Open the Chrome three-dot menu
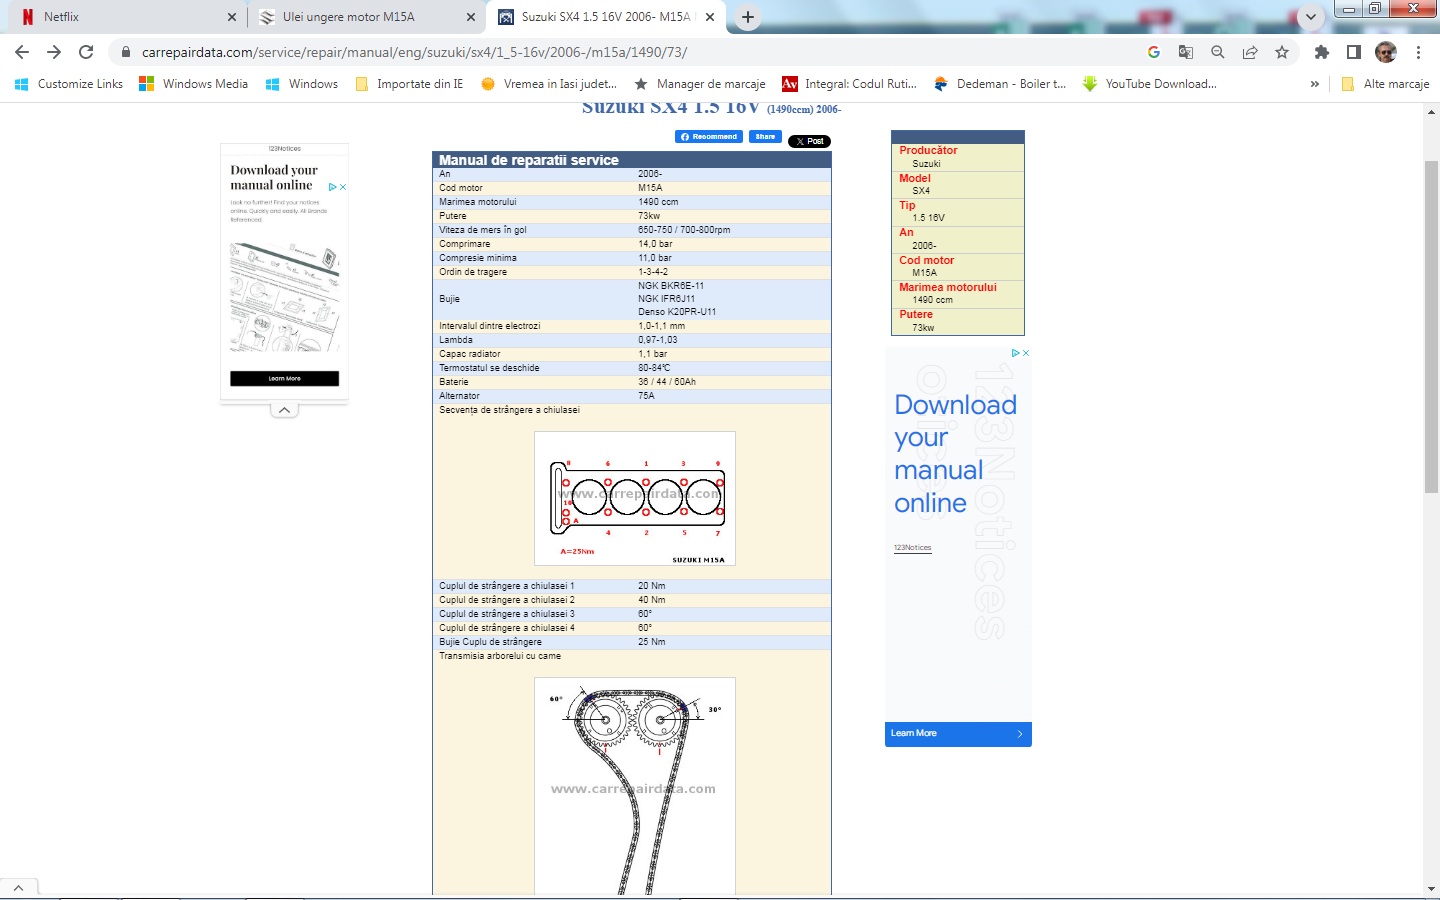 click(x=1418, y=52)
